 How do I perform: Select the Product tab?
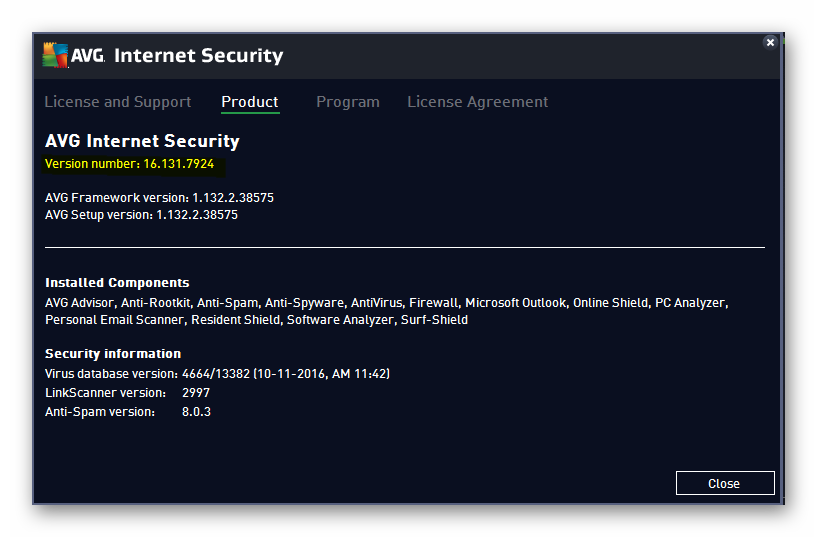(250, 102)
